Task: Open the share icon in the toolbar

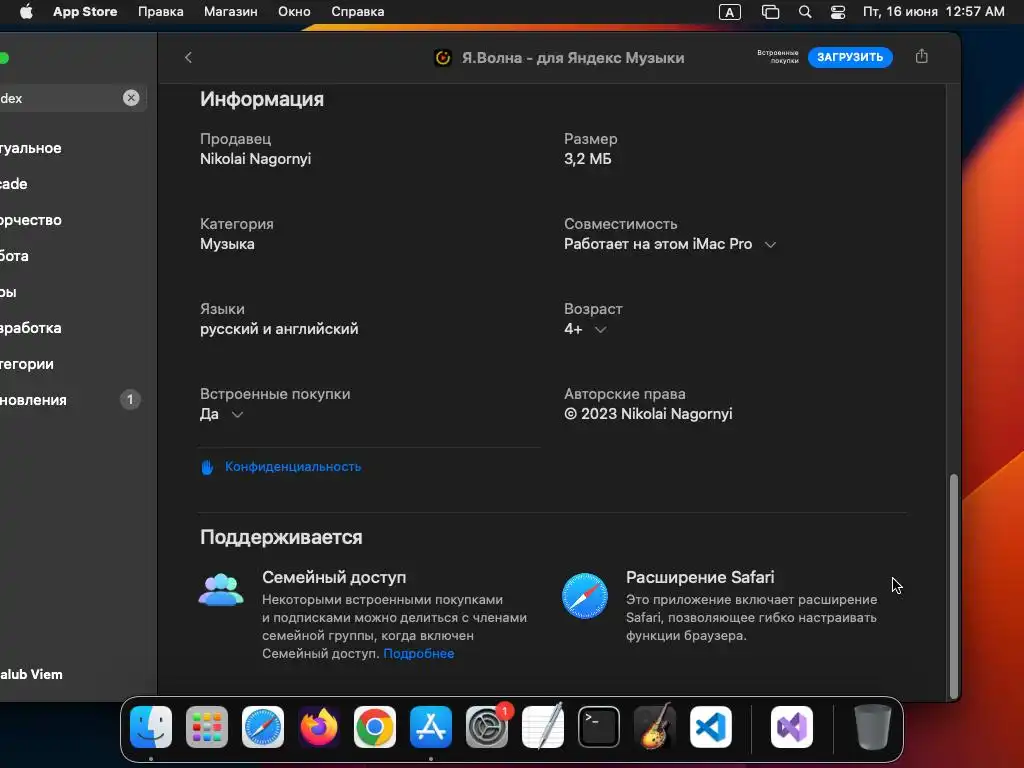Action: point(921,57)
